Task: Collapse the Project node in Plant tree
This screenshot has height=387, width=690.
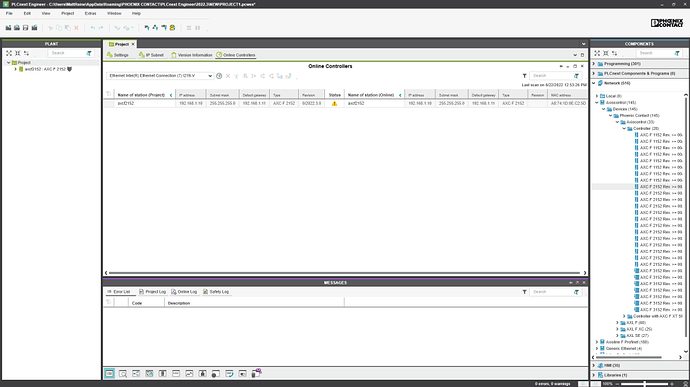Action: point(8,63)
